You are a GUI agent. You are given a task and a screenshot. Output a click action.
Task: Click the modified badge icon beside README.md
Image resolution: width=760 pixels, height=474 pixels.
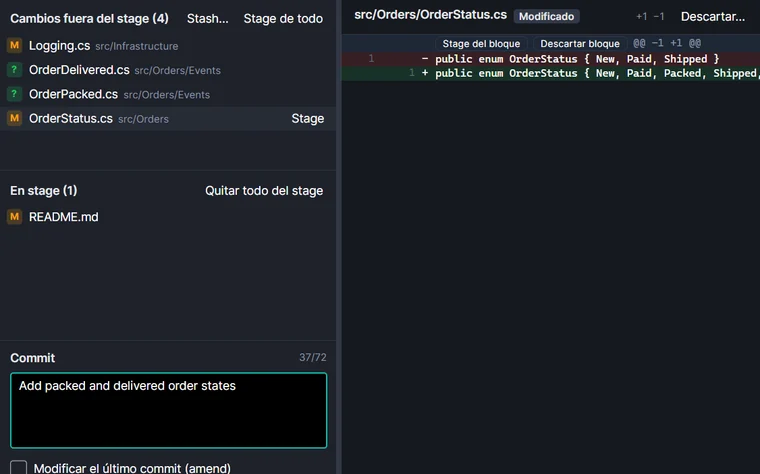(15, 217)
